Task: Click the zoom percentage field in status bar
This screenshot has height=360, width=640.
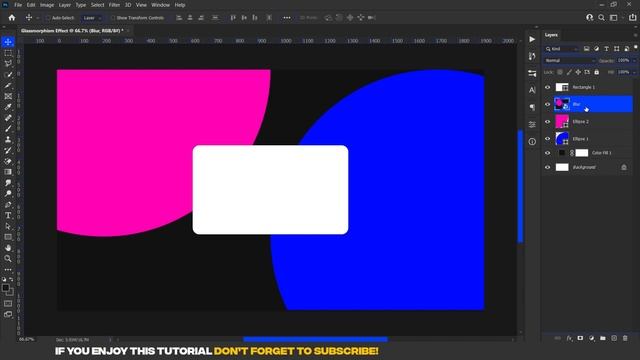Action: tap(27, 340)
